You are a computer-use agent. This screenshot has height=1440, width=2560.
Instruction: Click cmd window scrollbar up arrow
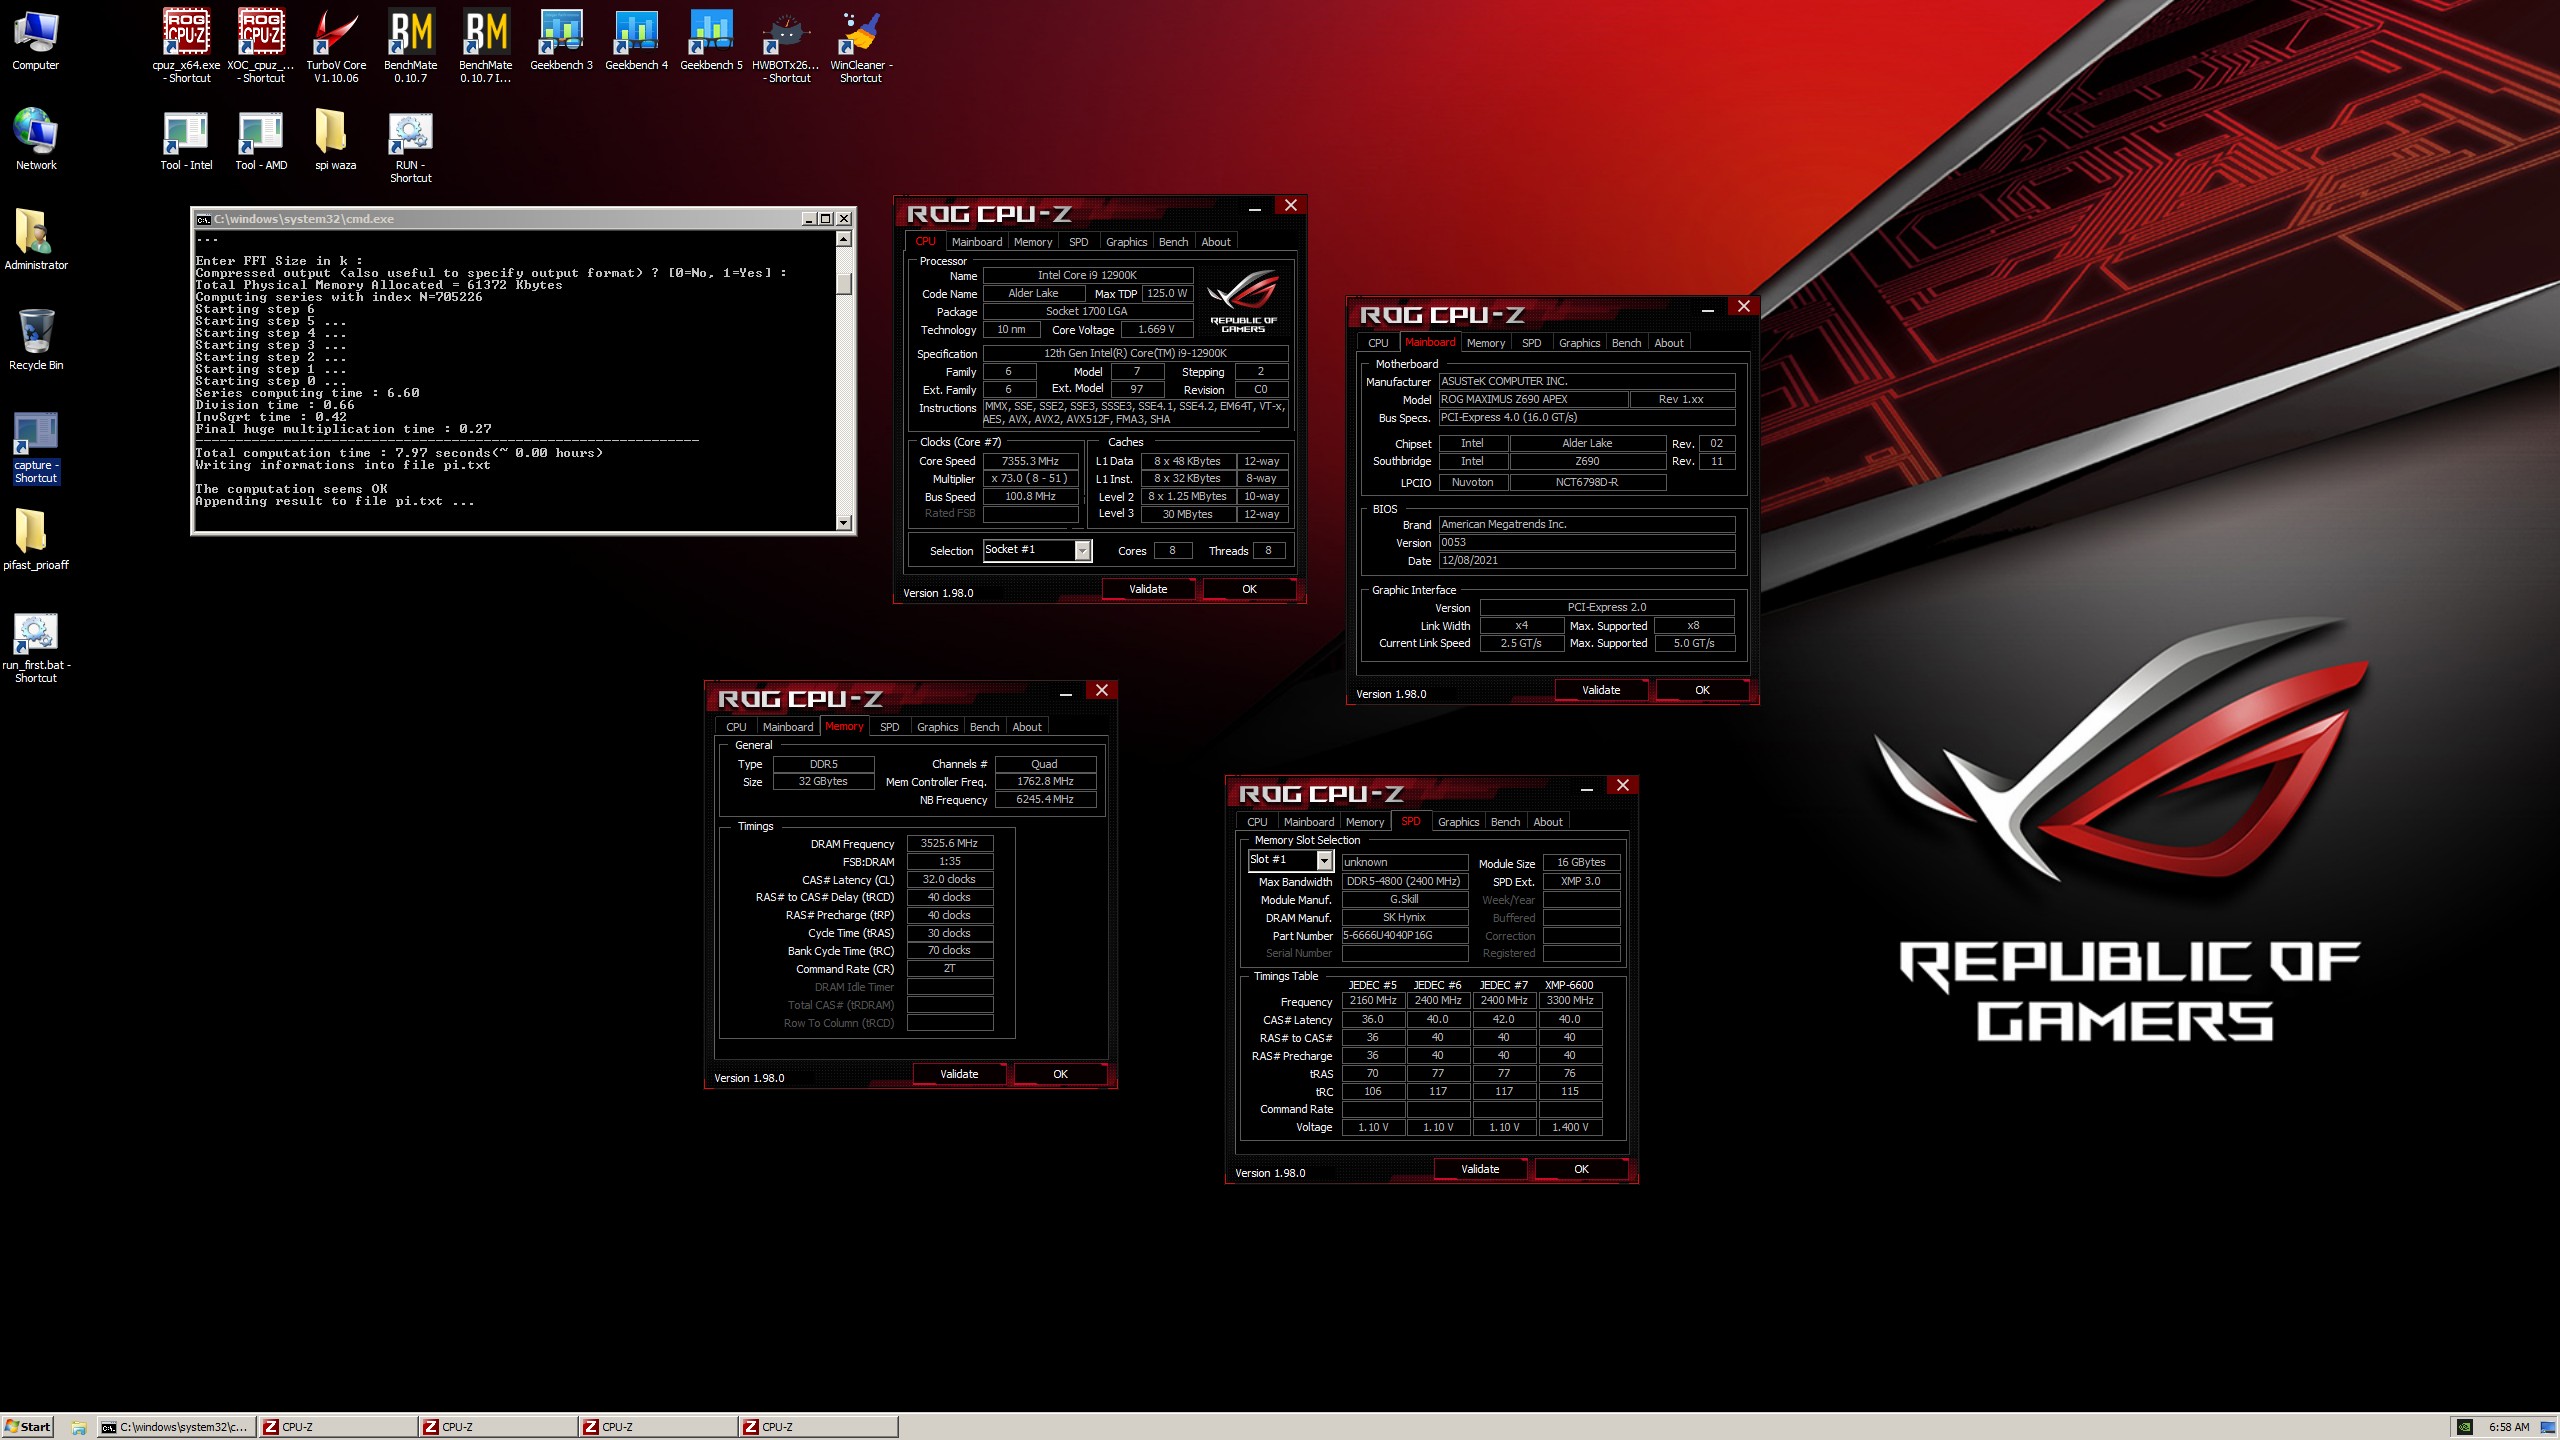click(843, 239)
